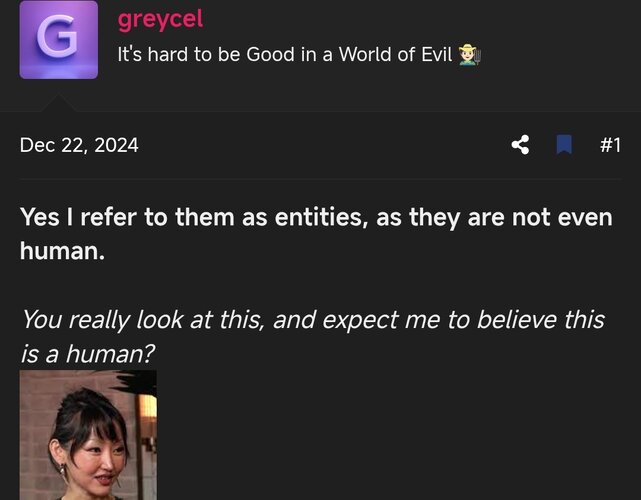Click the post bubble pointer under the avatar

[x=58, y=103]
